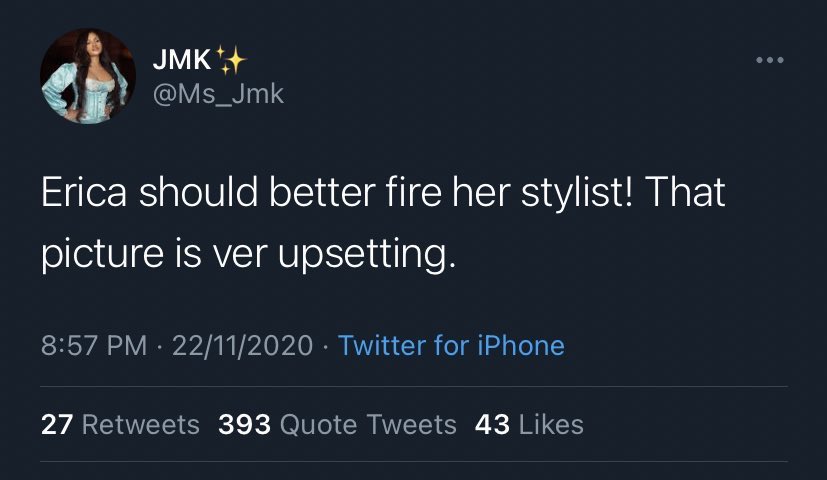This screenshot has height=480, width=827.
Task: Click the 22/11/2020 date
Action: click(244, 346)
